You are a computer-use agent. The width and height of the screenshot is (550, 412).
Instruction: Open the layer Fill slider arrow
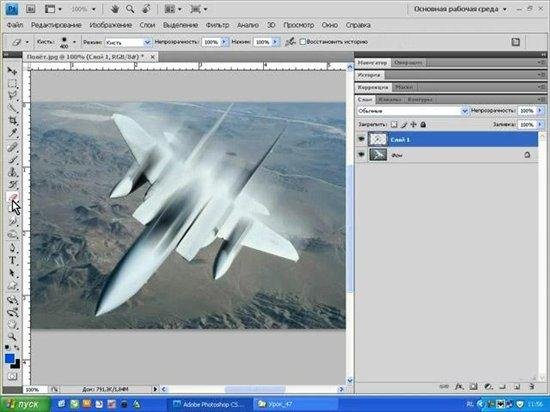[x=540, y=124]
